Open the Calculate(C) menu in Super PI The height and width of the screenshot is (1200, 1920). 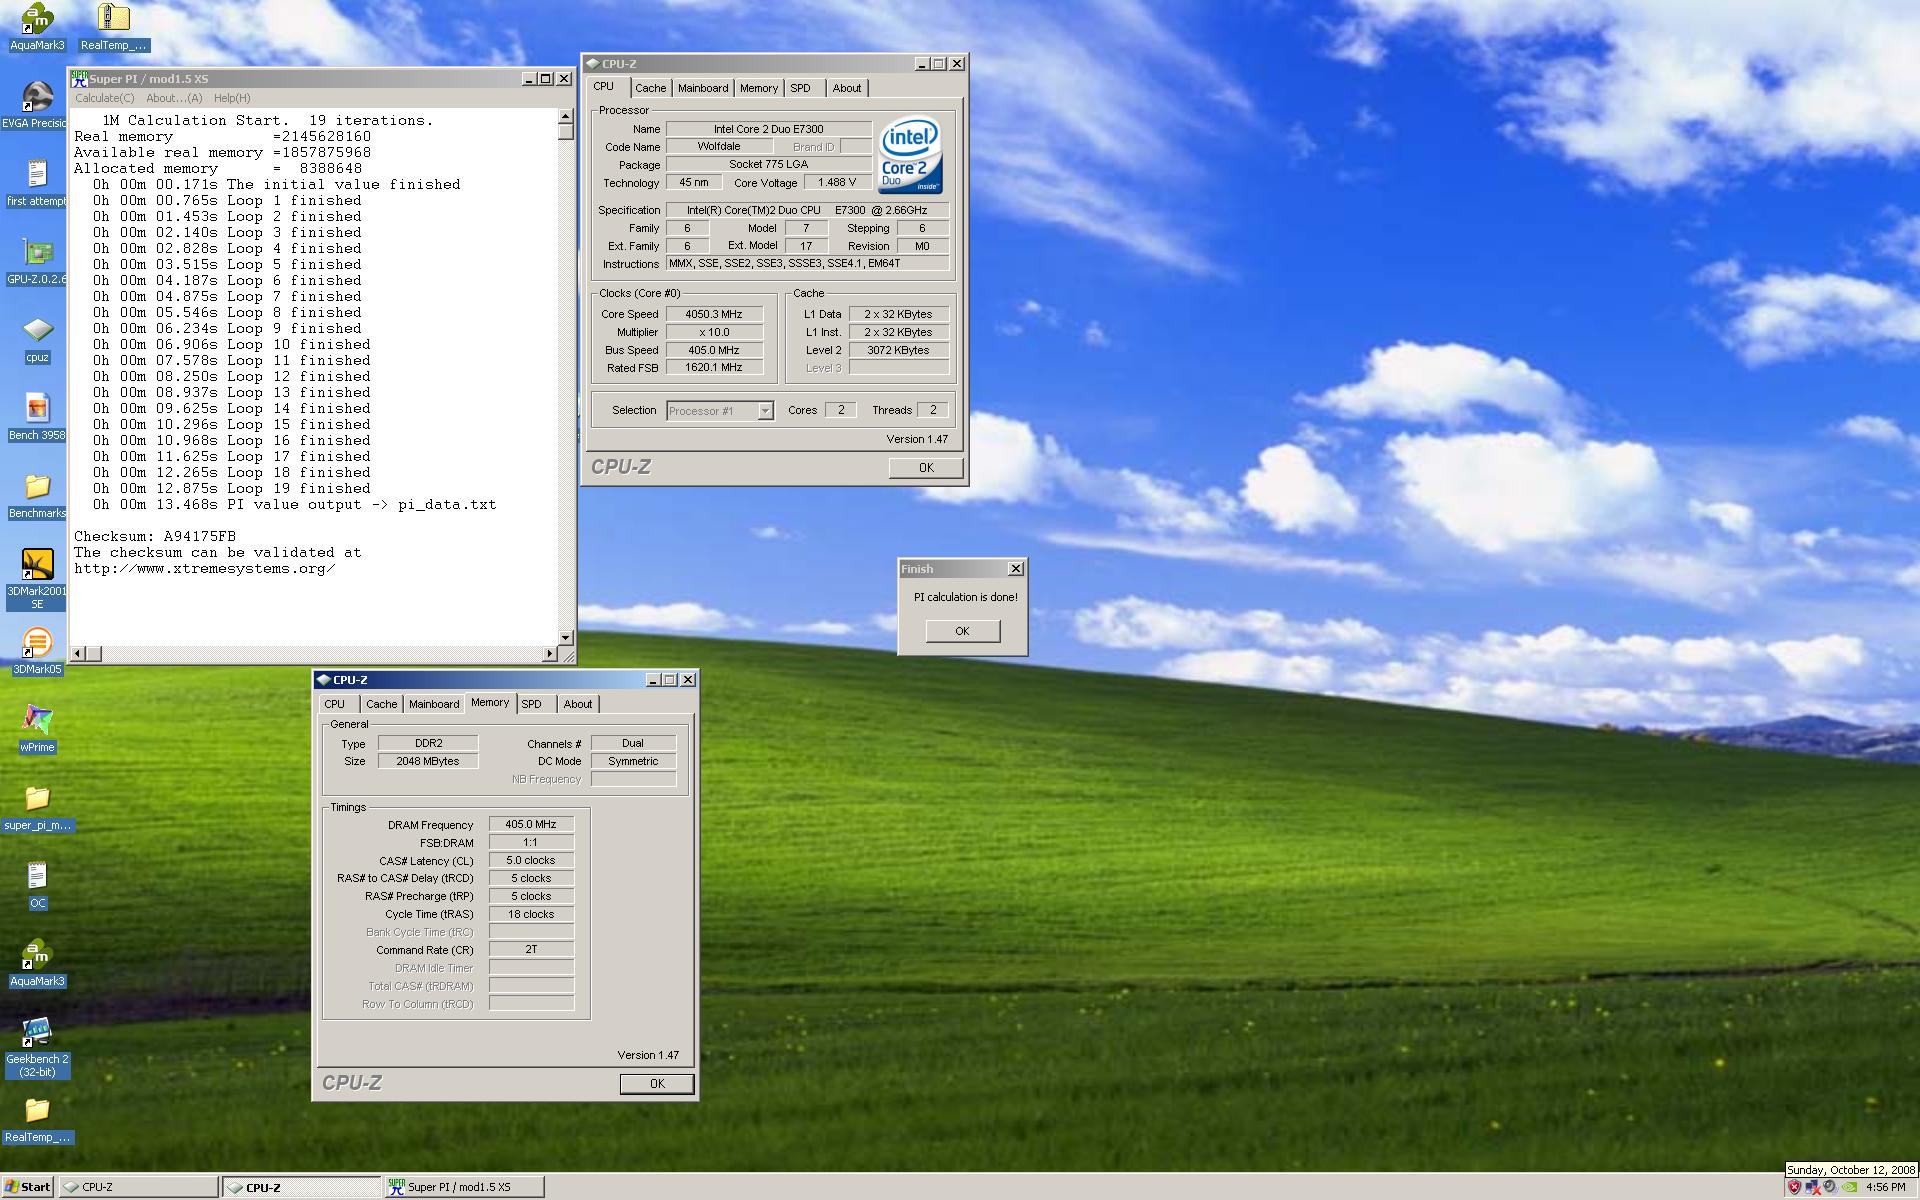[105, 98]
